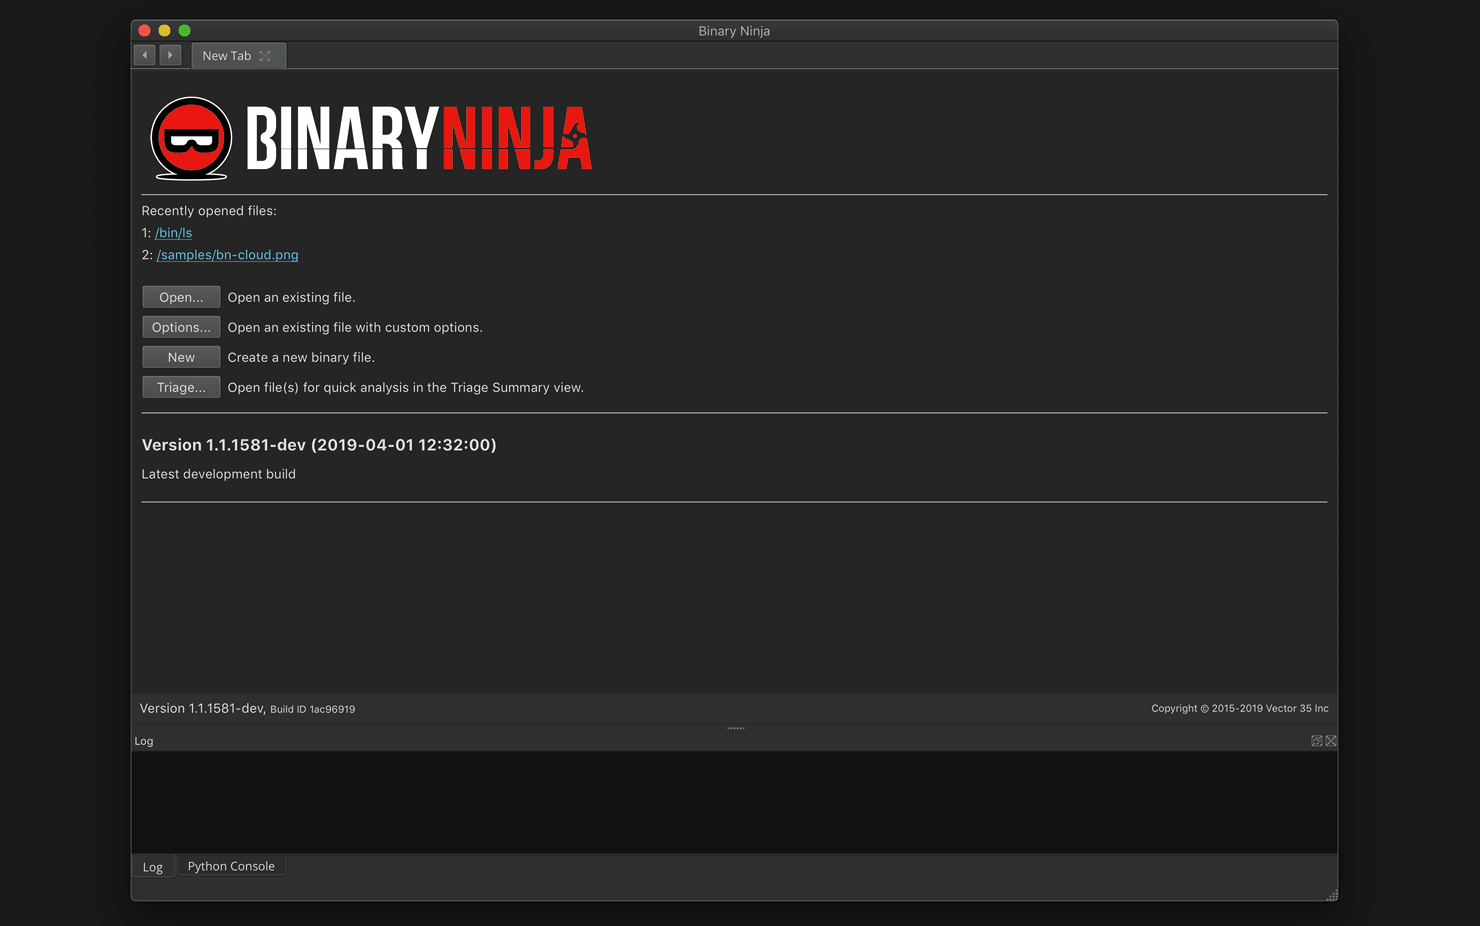Click the back navigation arrow
The width and height of the screenshot is (1480, 926).
(145, 55)
